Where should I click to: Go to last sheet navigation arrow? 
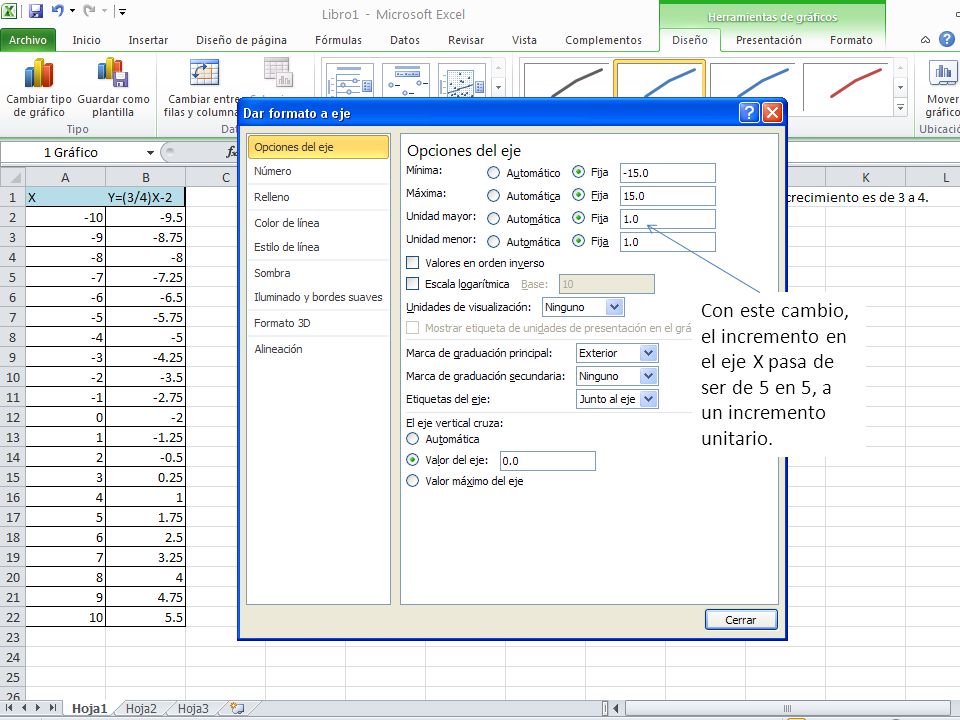tap(53, 708)
